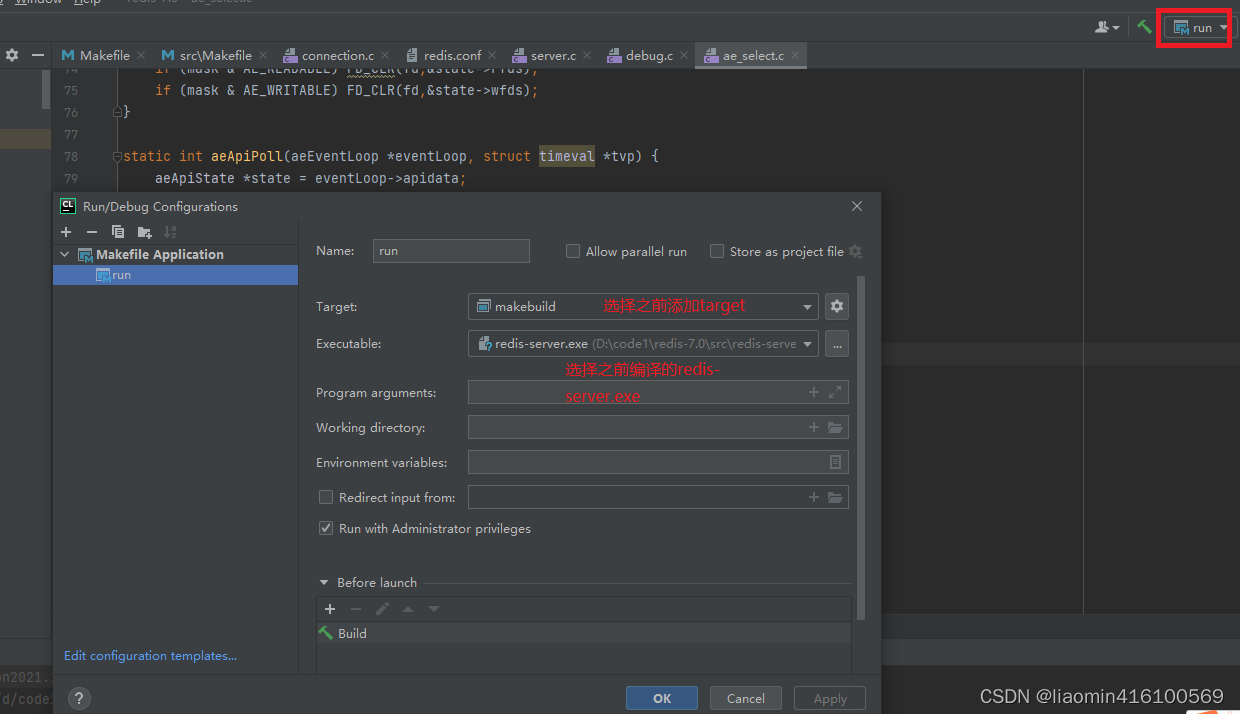The image size is (1240, 714).
Task: Create a new configuration folder
Action: pyautogui.click(x=144, y=232)
